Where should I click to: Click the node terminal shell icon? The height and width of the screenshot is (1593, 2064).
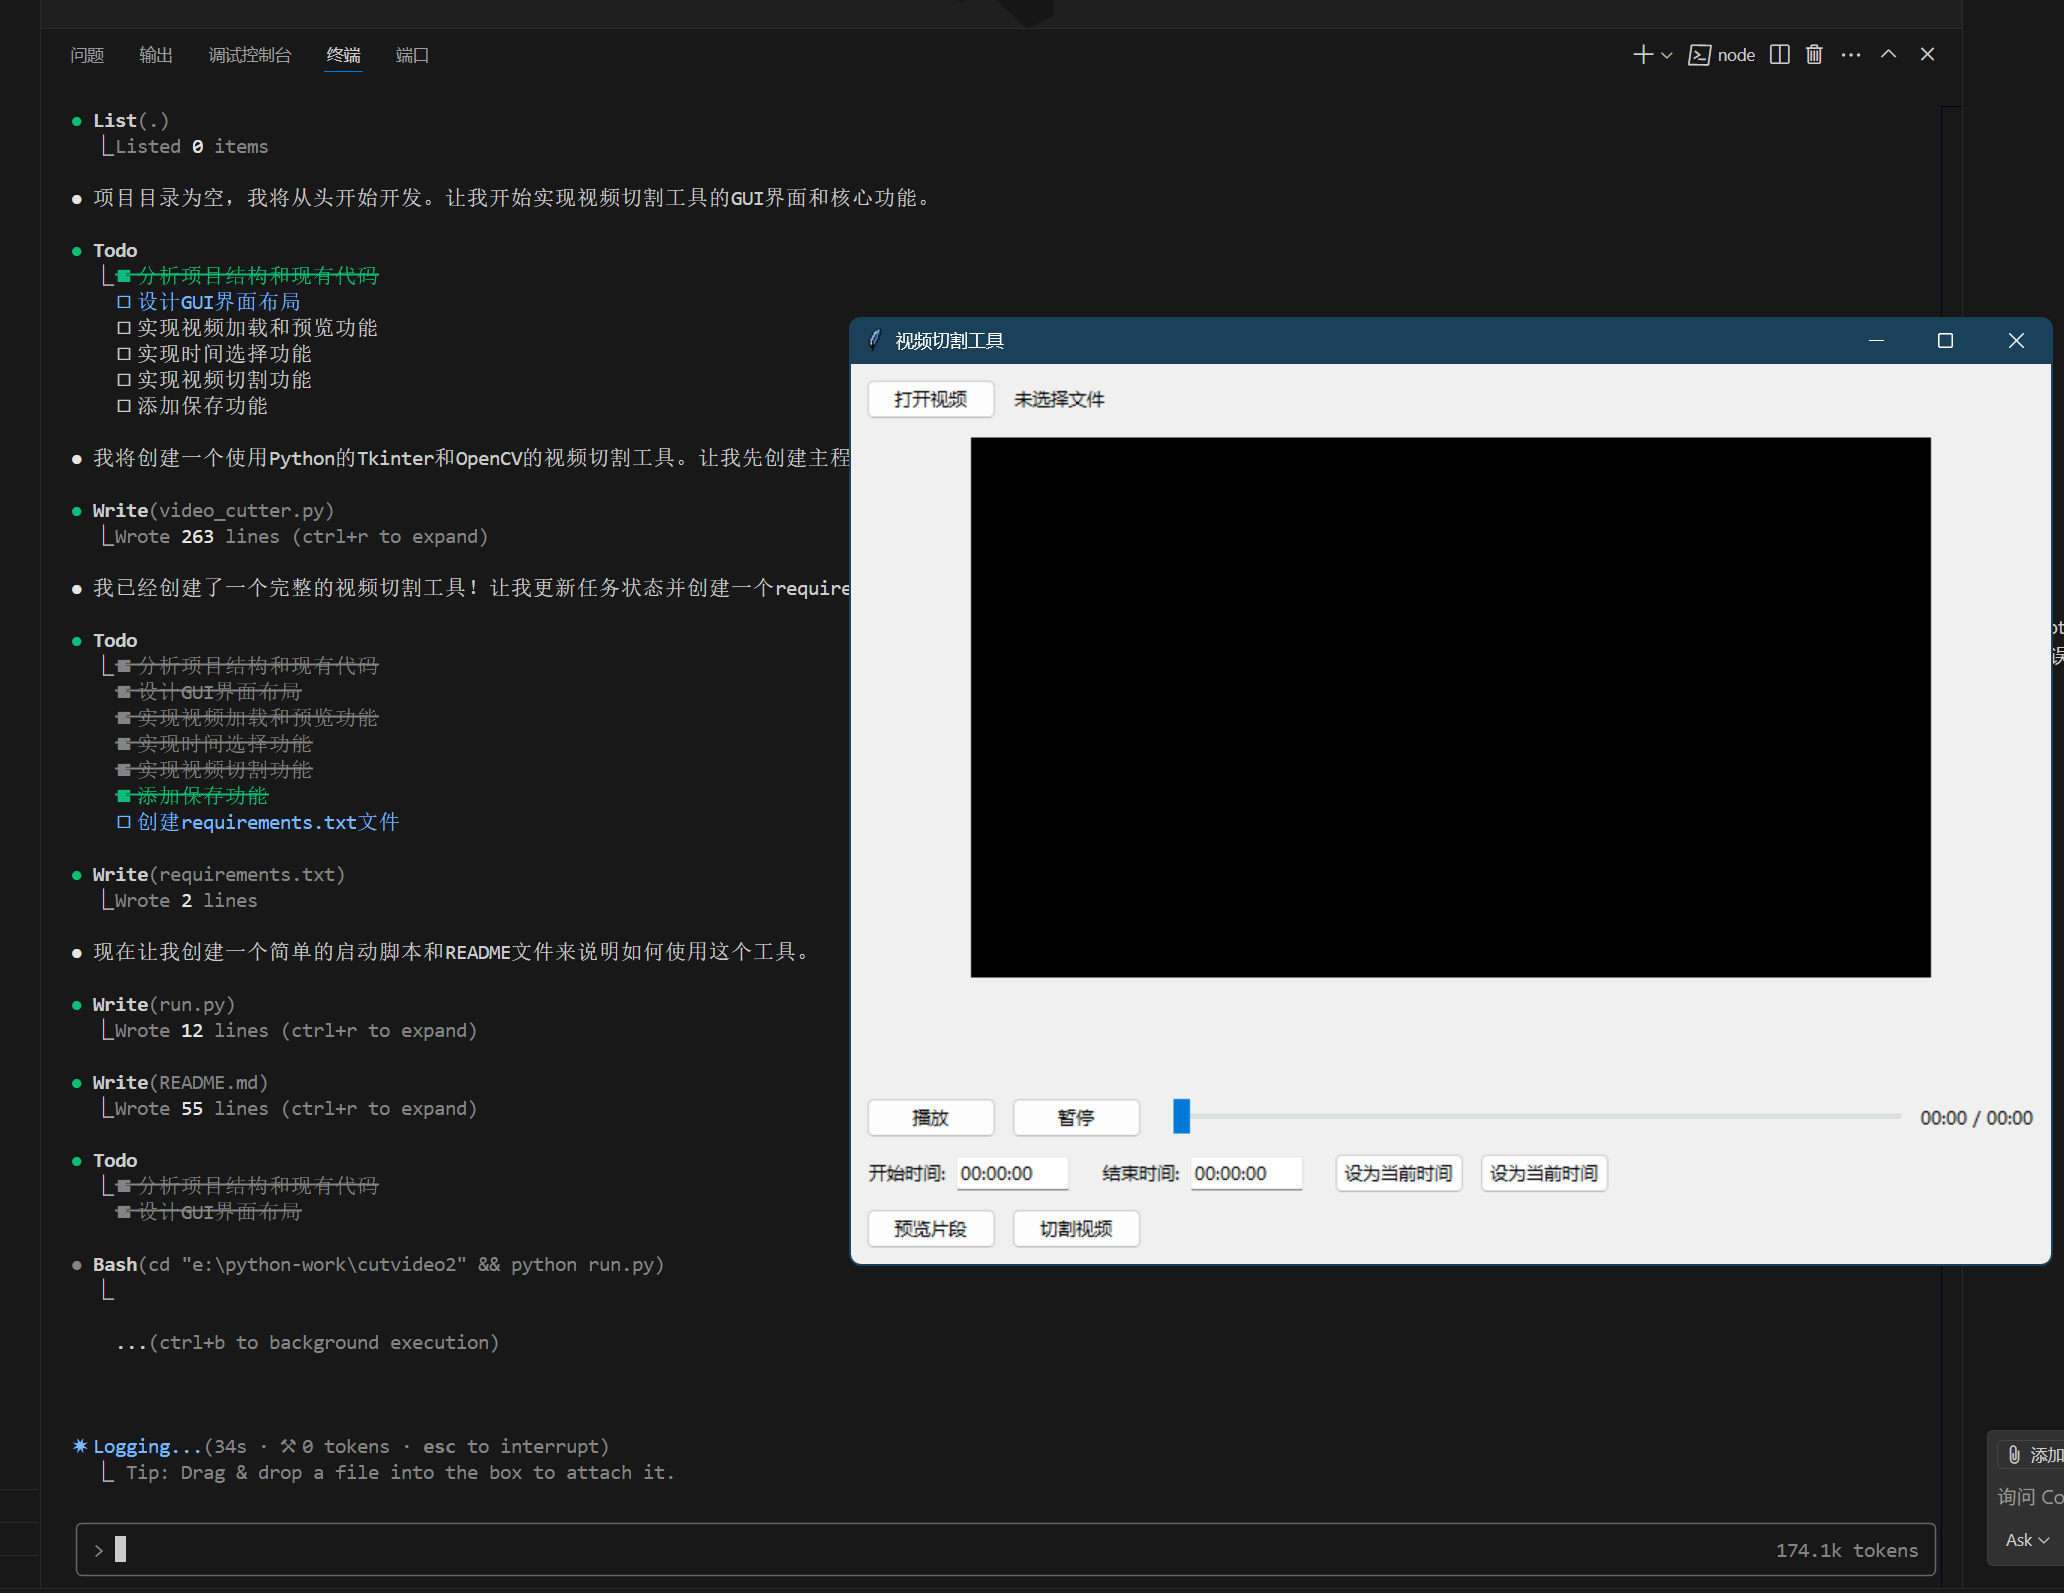point(1699,55)
